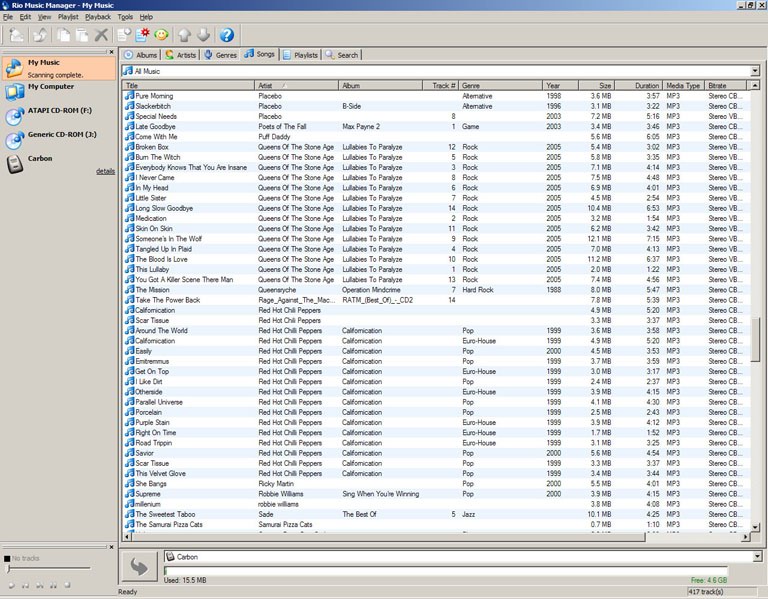Viewport: 768px width, 599px height.
Task: Select Generic CD-ROM (J:) drive
Action: (x=59, y=140)
